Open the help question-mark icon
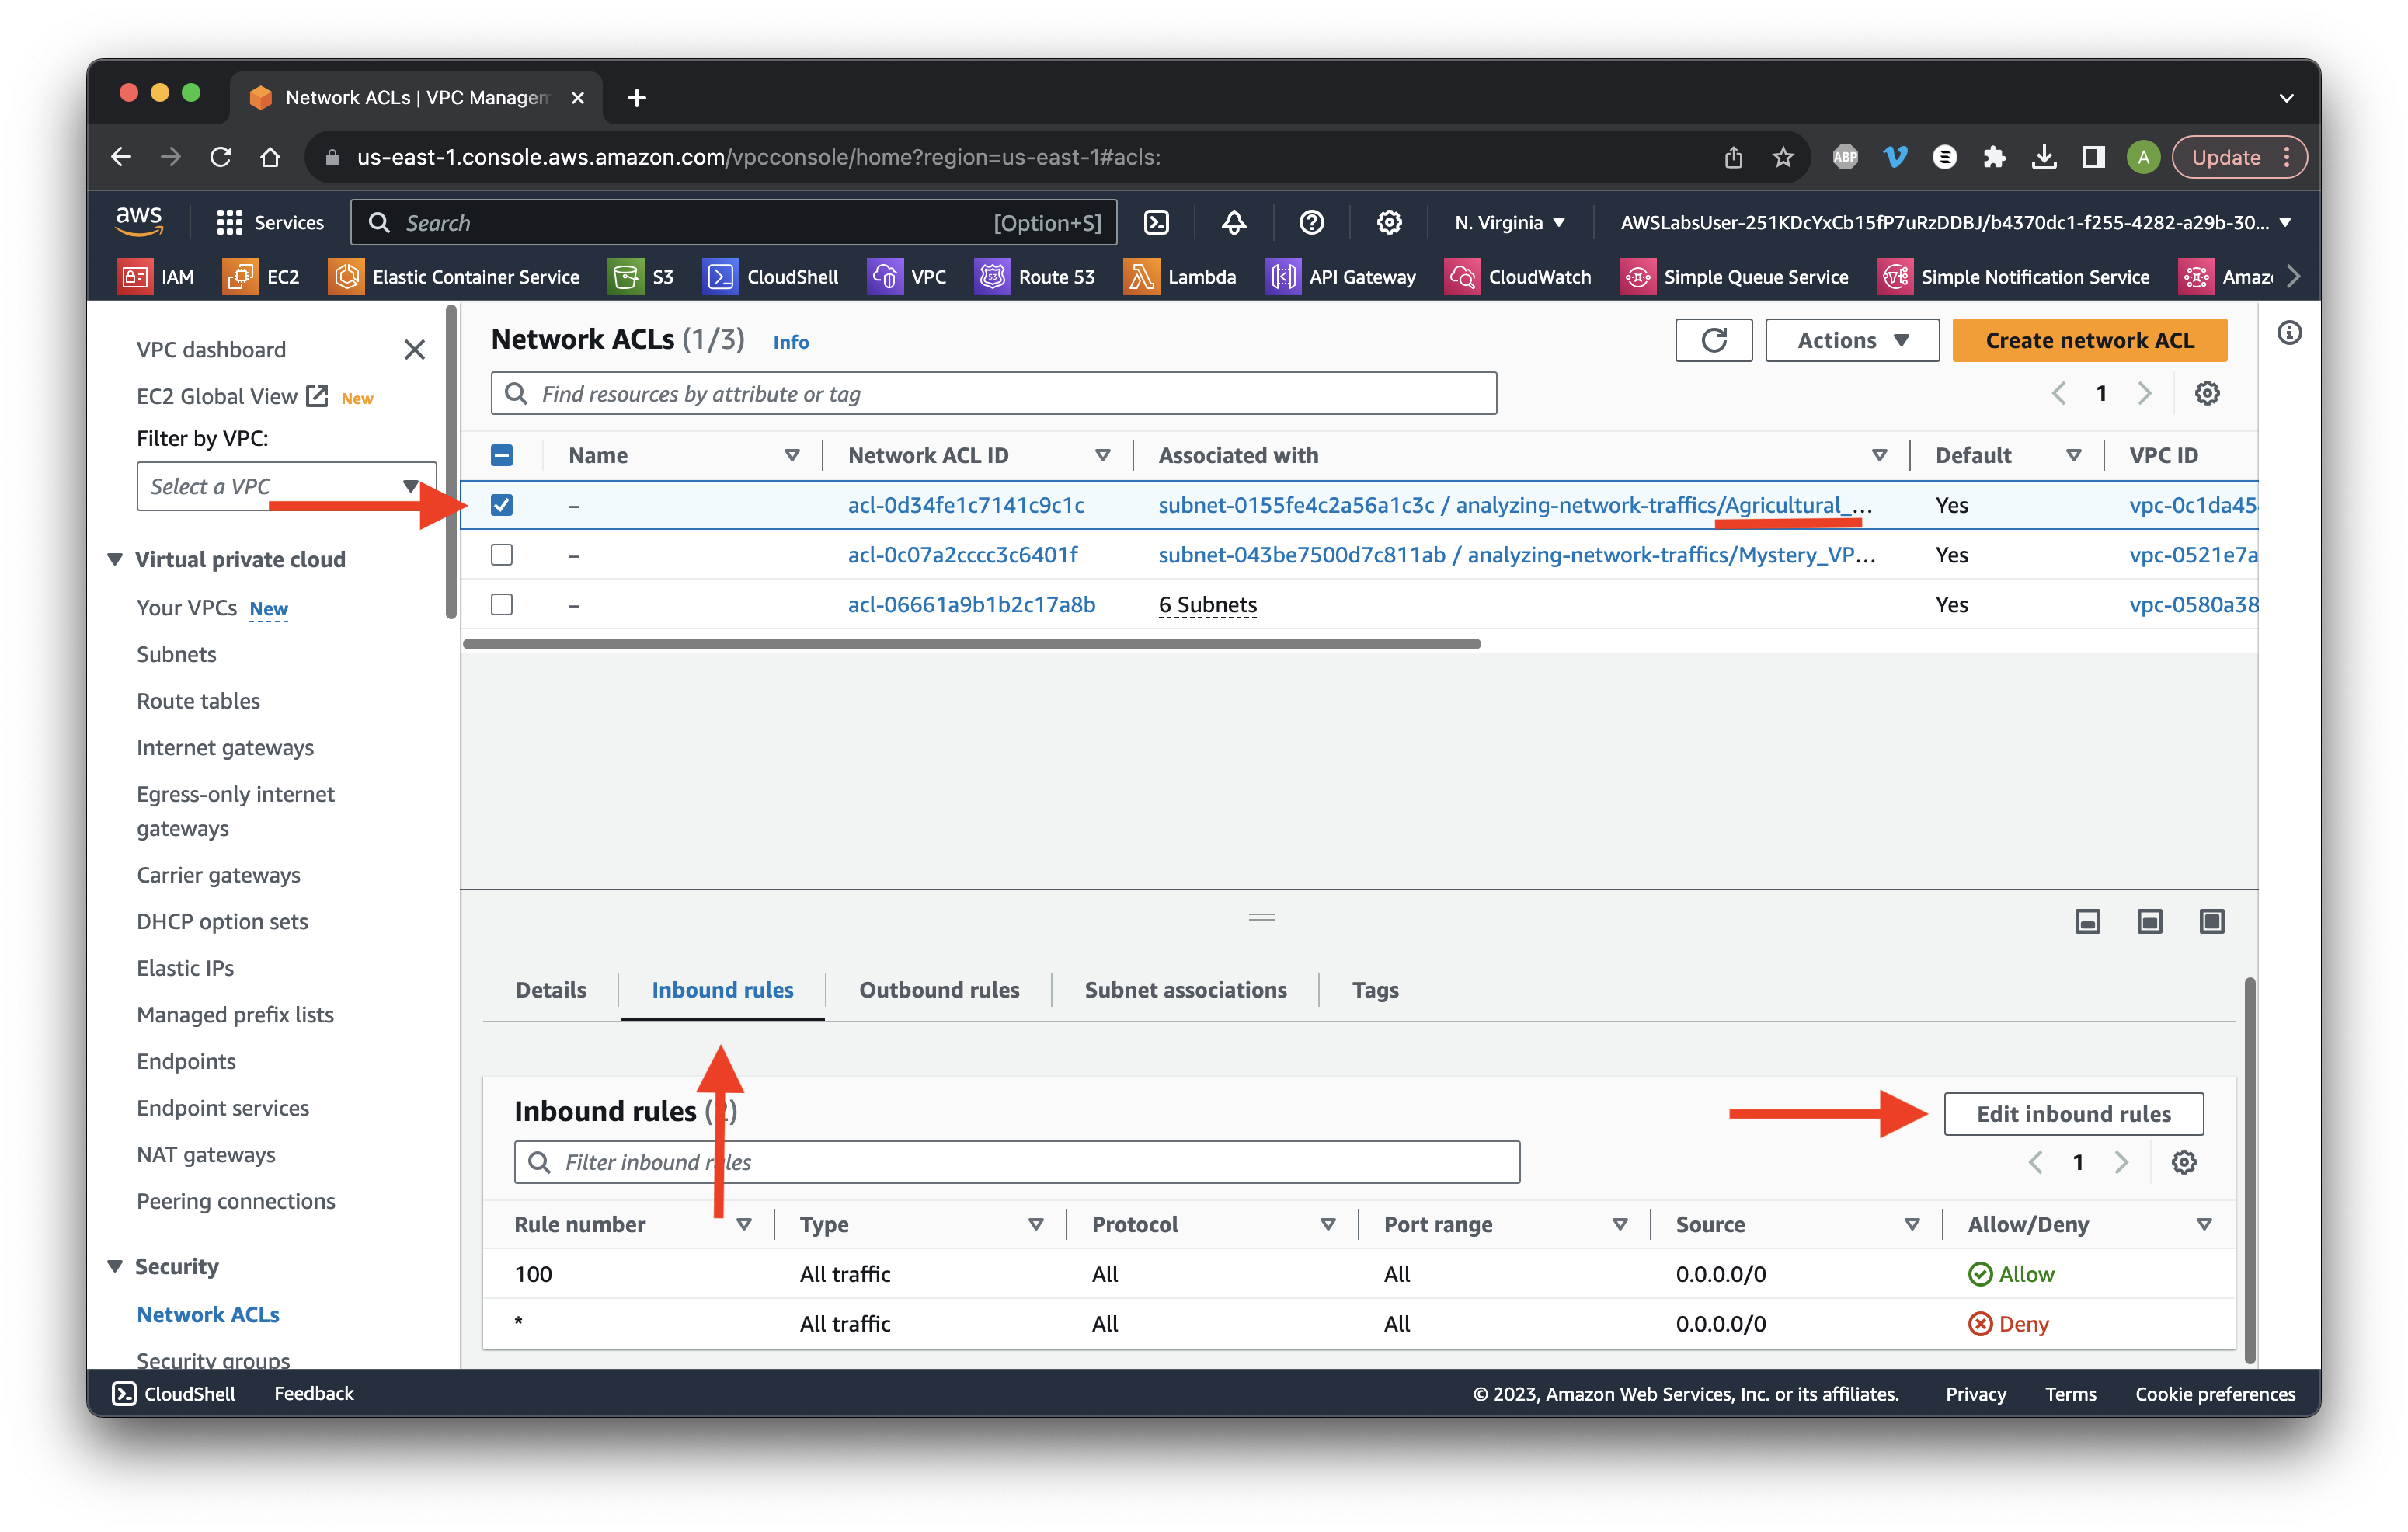Image resolution: width=2408 pixels, height=1532 pixels. pos(1311,222)
